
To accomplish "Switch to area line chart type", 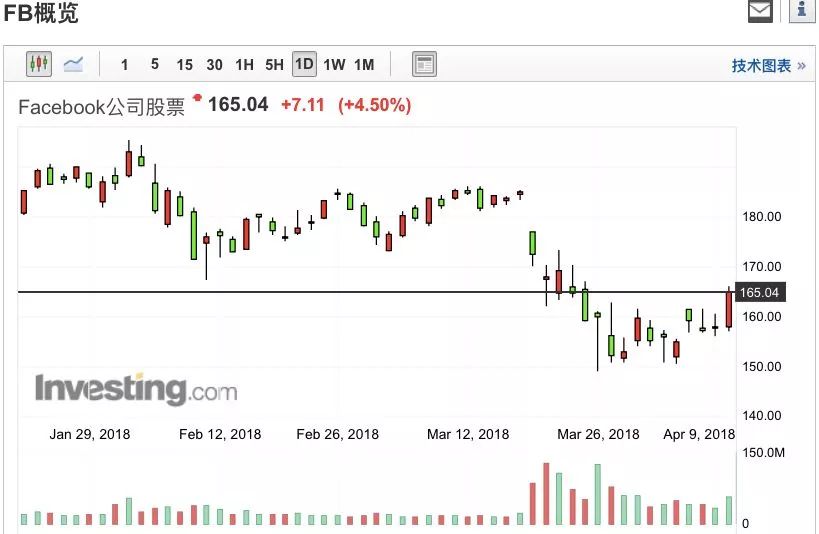I will point(73,65).
